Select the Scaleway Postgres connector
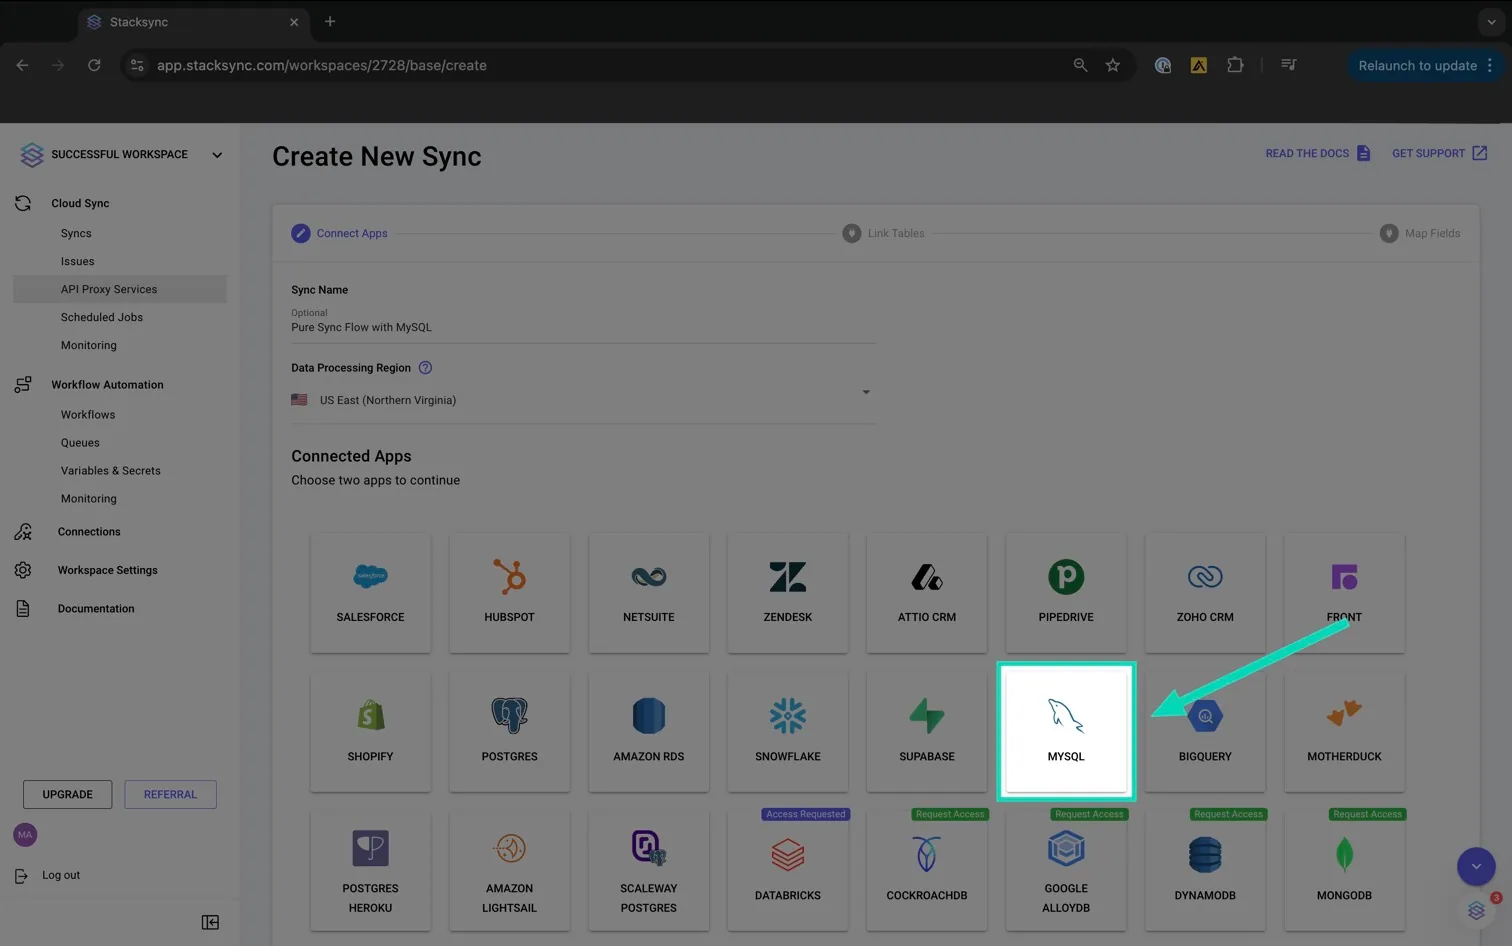 click(x=648, y=871)
